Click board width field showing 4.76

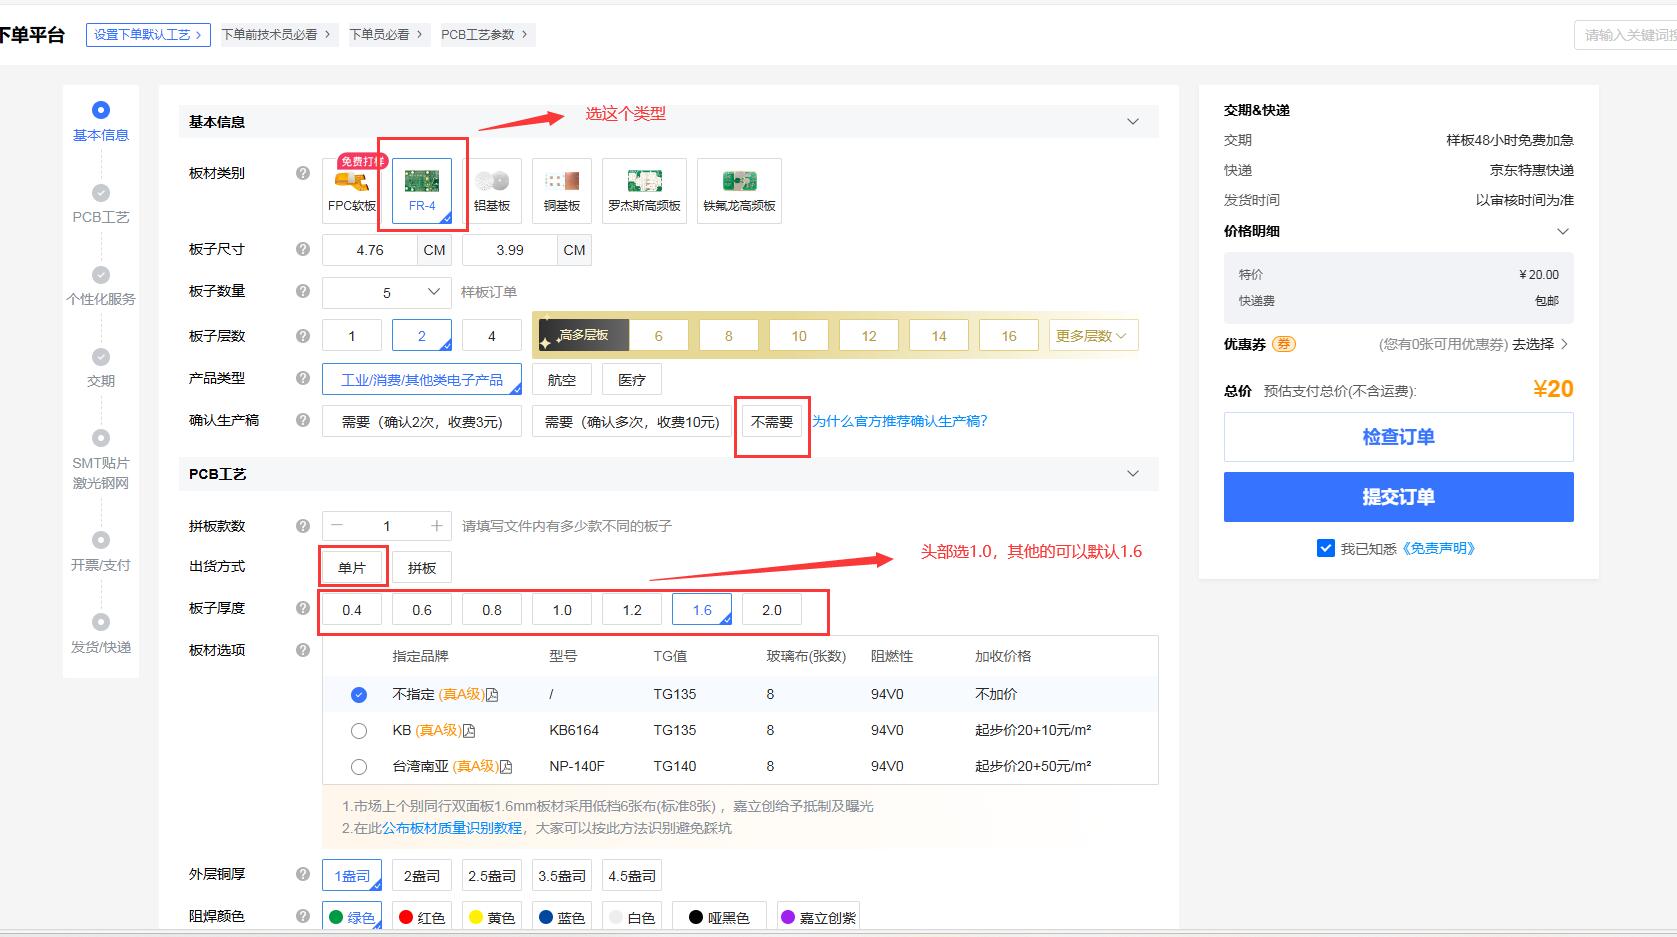[370, 250]
